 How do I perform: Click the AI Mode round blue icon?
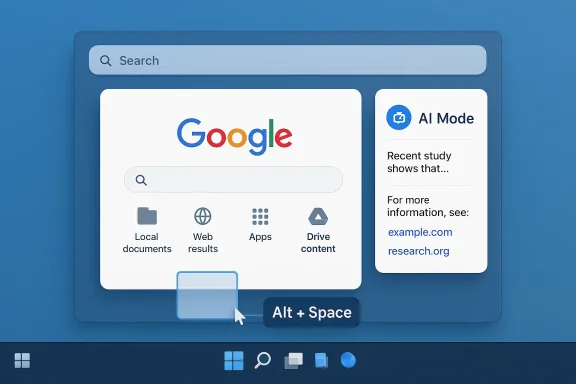[x=399, y=118]
